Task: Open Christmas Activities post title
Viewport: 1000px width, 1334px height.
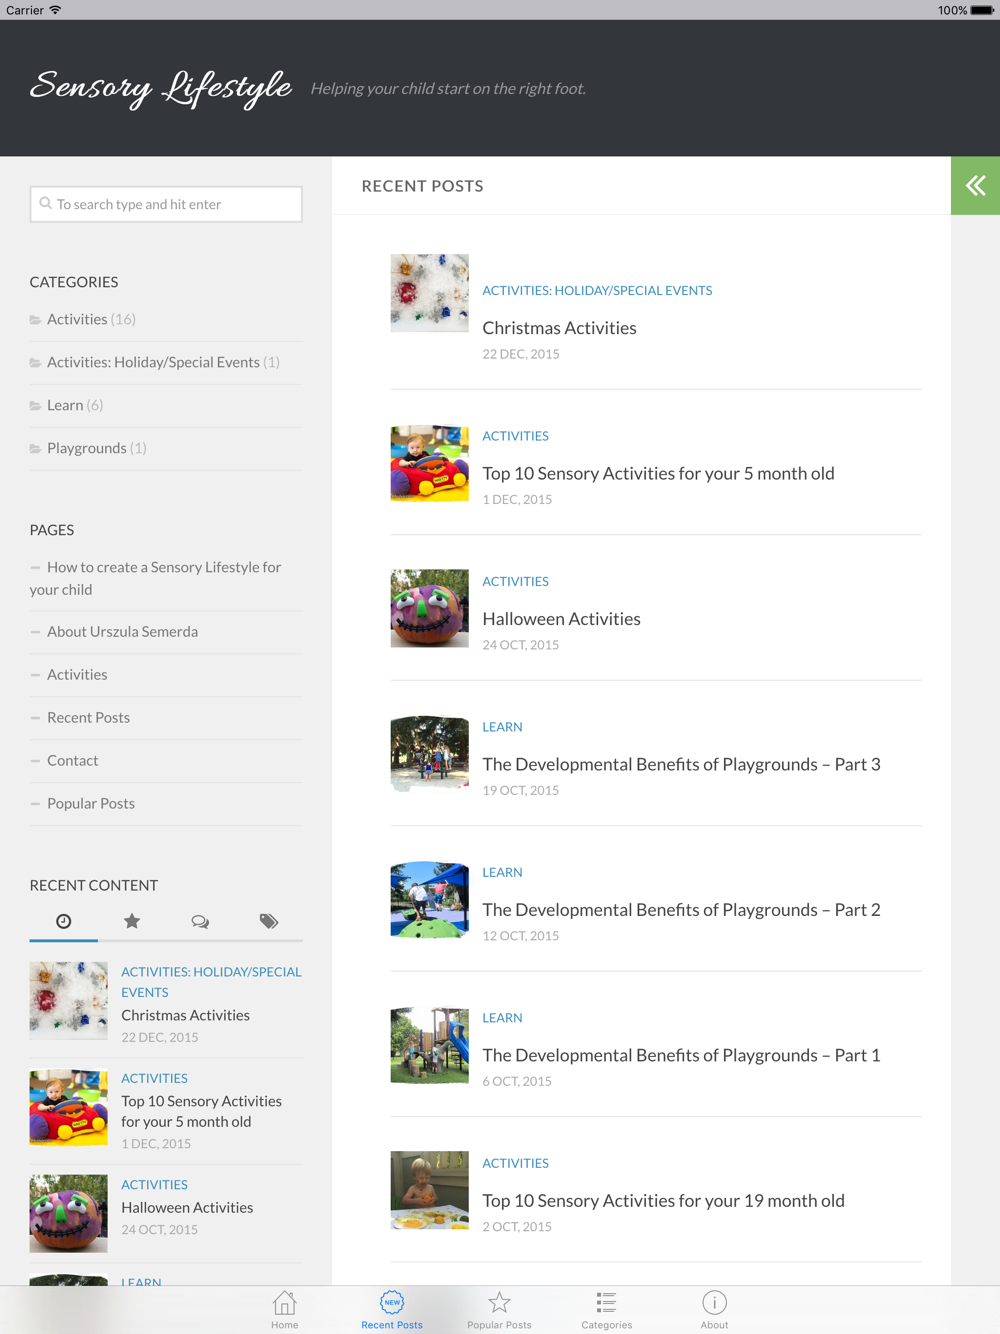Action: coord(559,328)
